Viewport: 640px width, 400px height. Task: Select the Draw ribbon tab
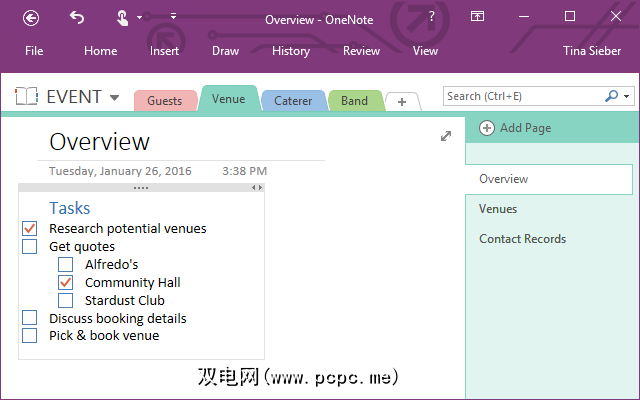pyautogui.click(x=225, y=51)
